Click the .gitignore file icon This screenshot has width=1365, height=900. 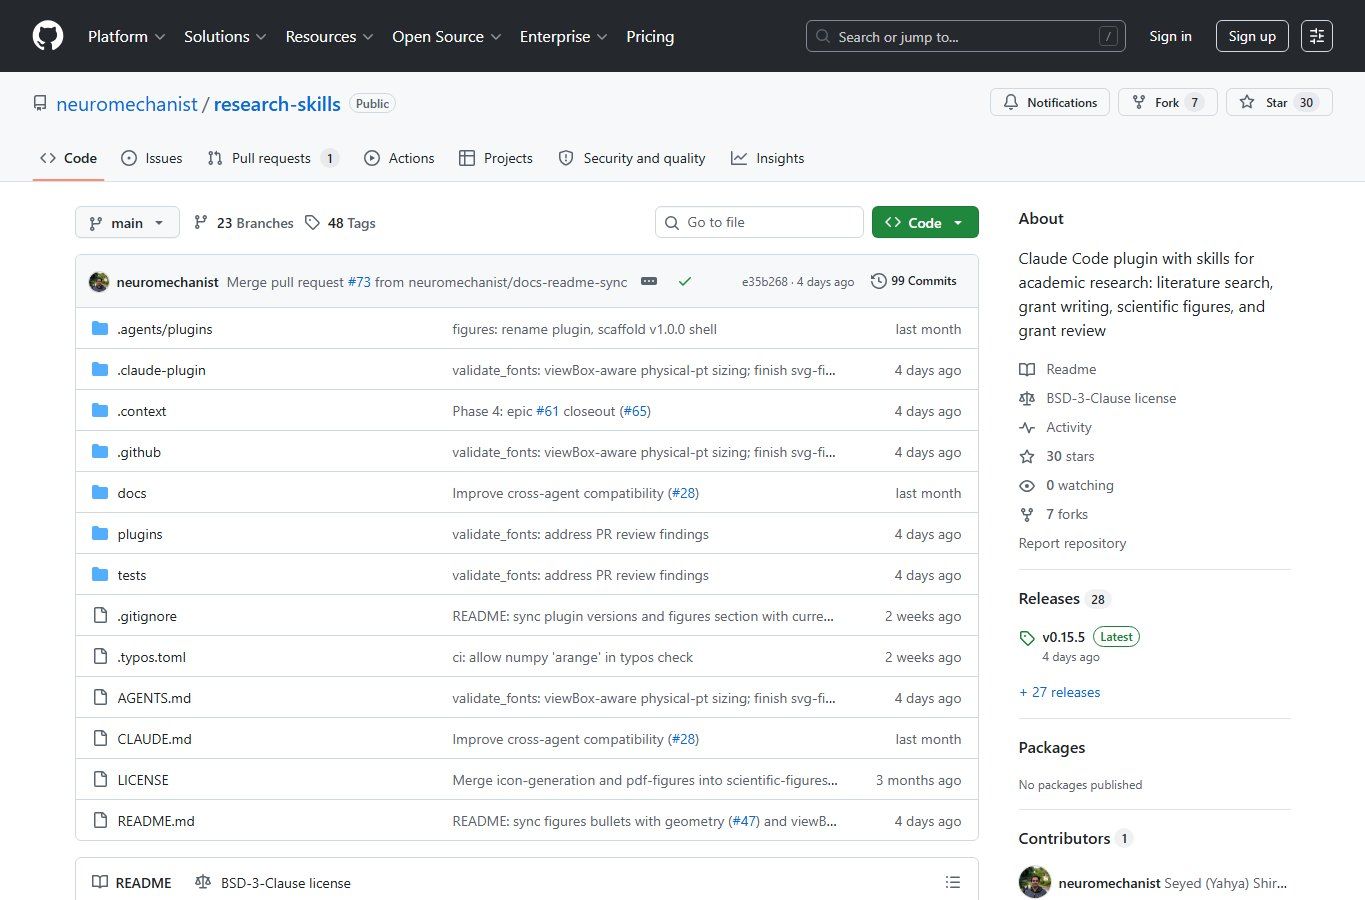click(x=100, y=616)
